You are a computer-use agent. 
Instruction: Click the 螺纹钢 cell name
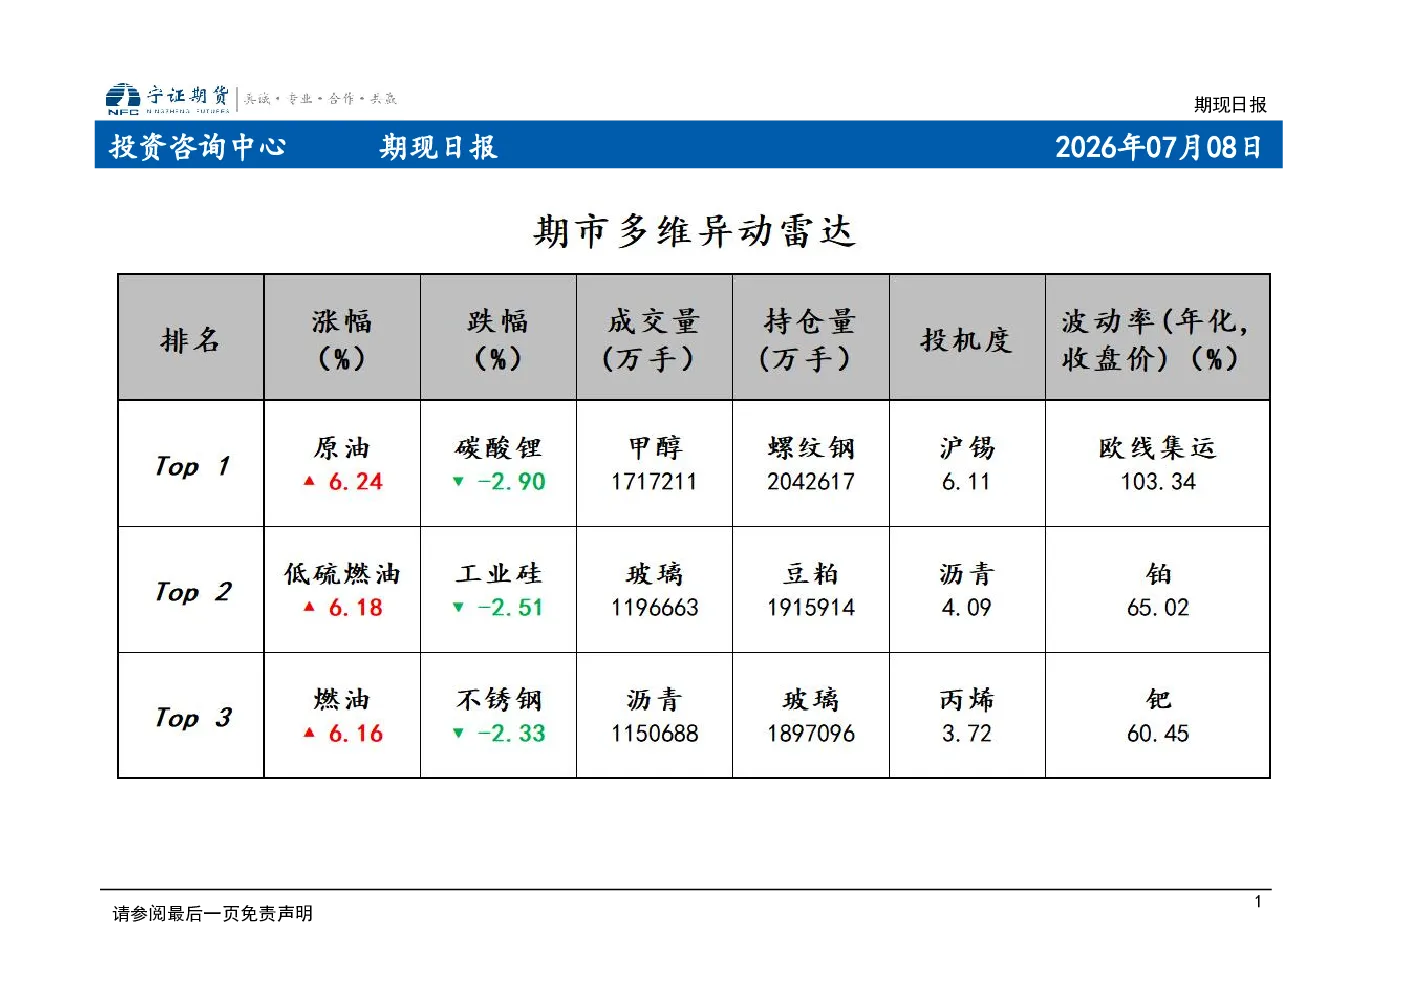(810, 447)
